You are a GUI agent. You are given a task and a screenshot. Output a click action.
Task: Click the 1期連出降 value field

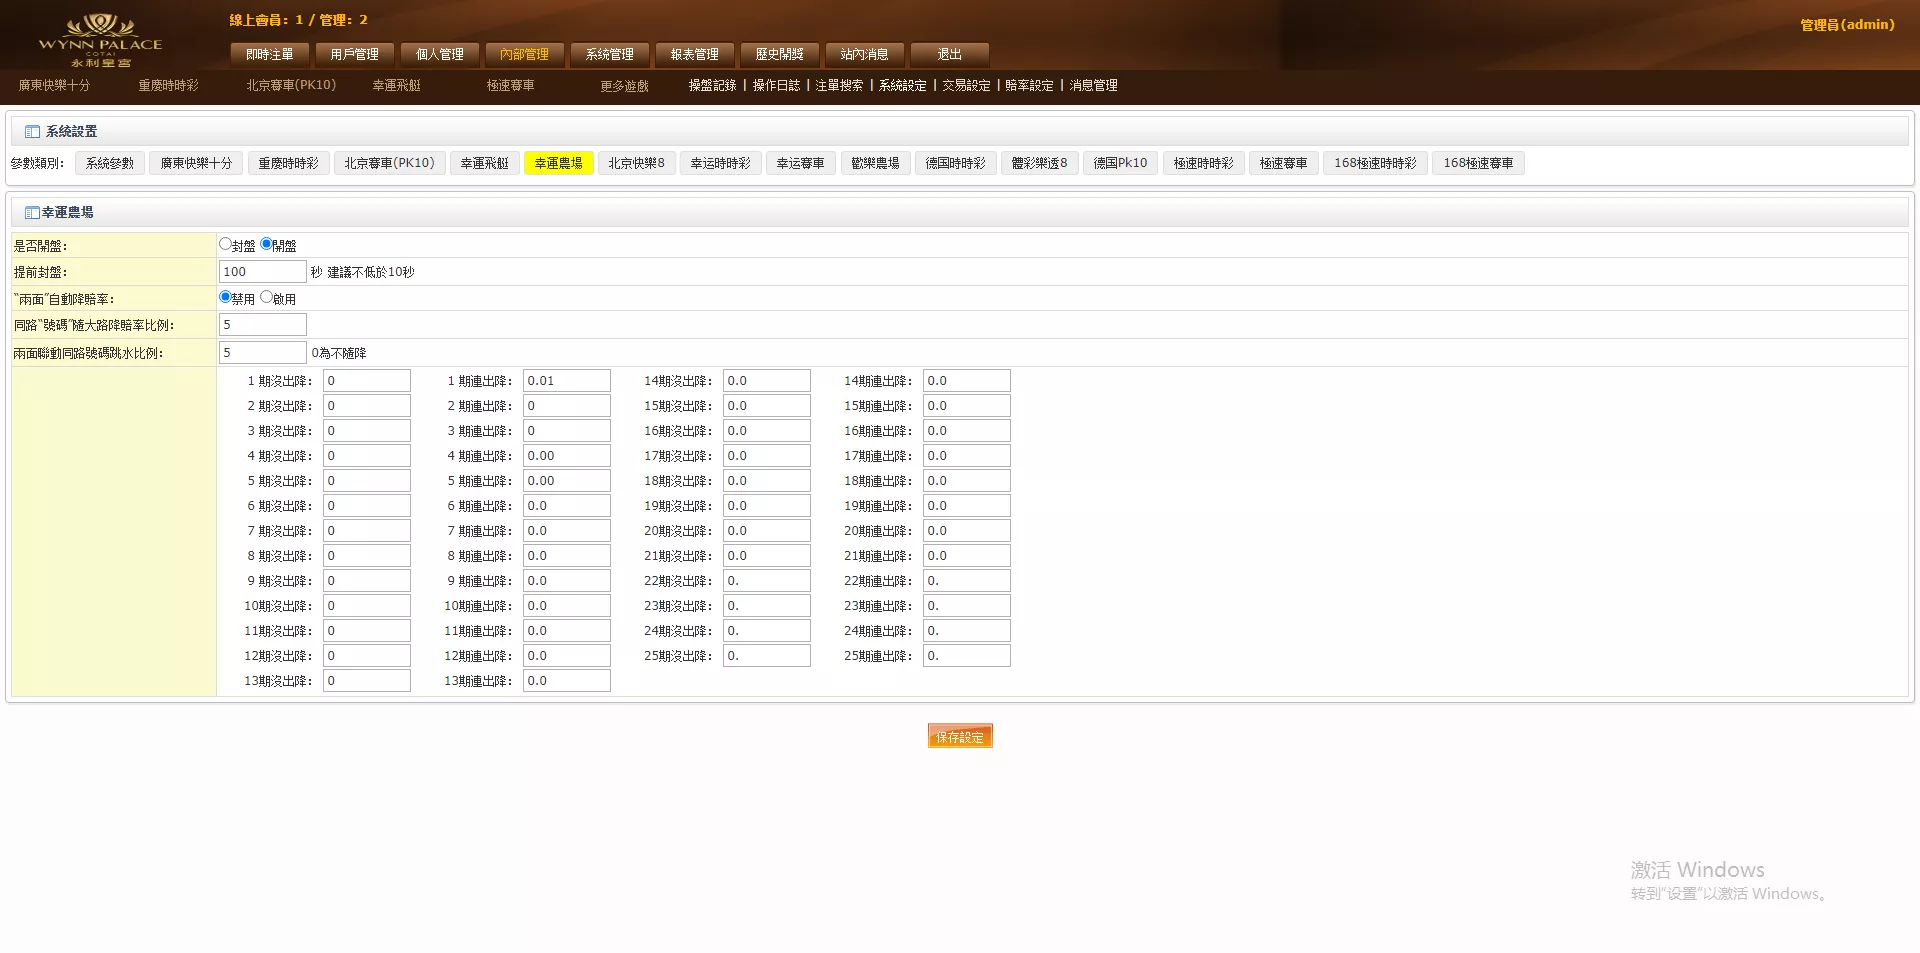click(566, 380)
